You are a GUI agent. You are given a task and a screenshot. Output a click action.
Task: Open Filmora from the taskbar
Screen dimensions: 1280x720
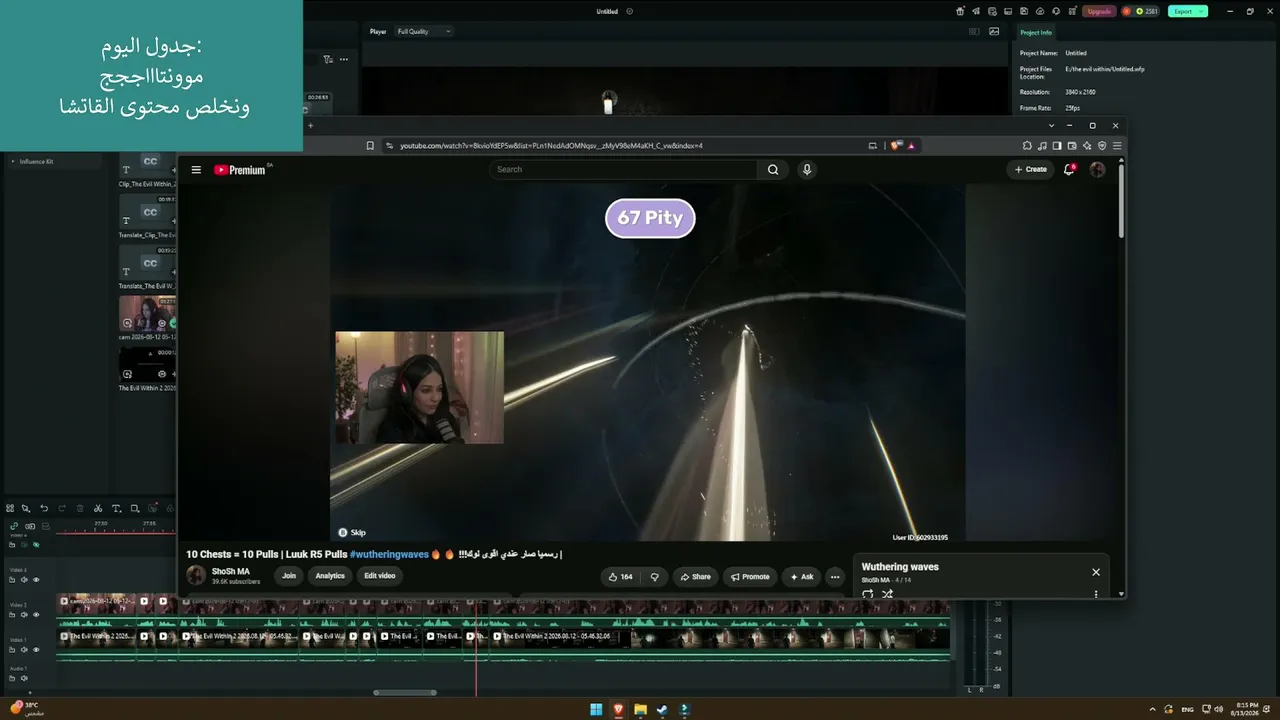(684, 710)
